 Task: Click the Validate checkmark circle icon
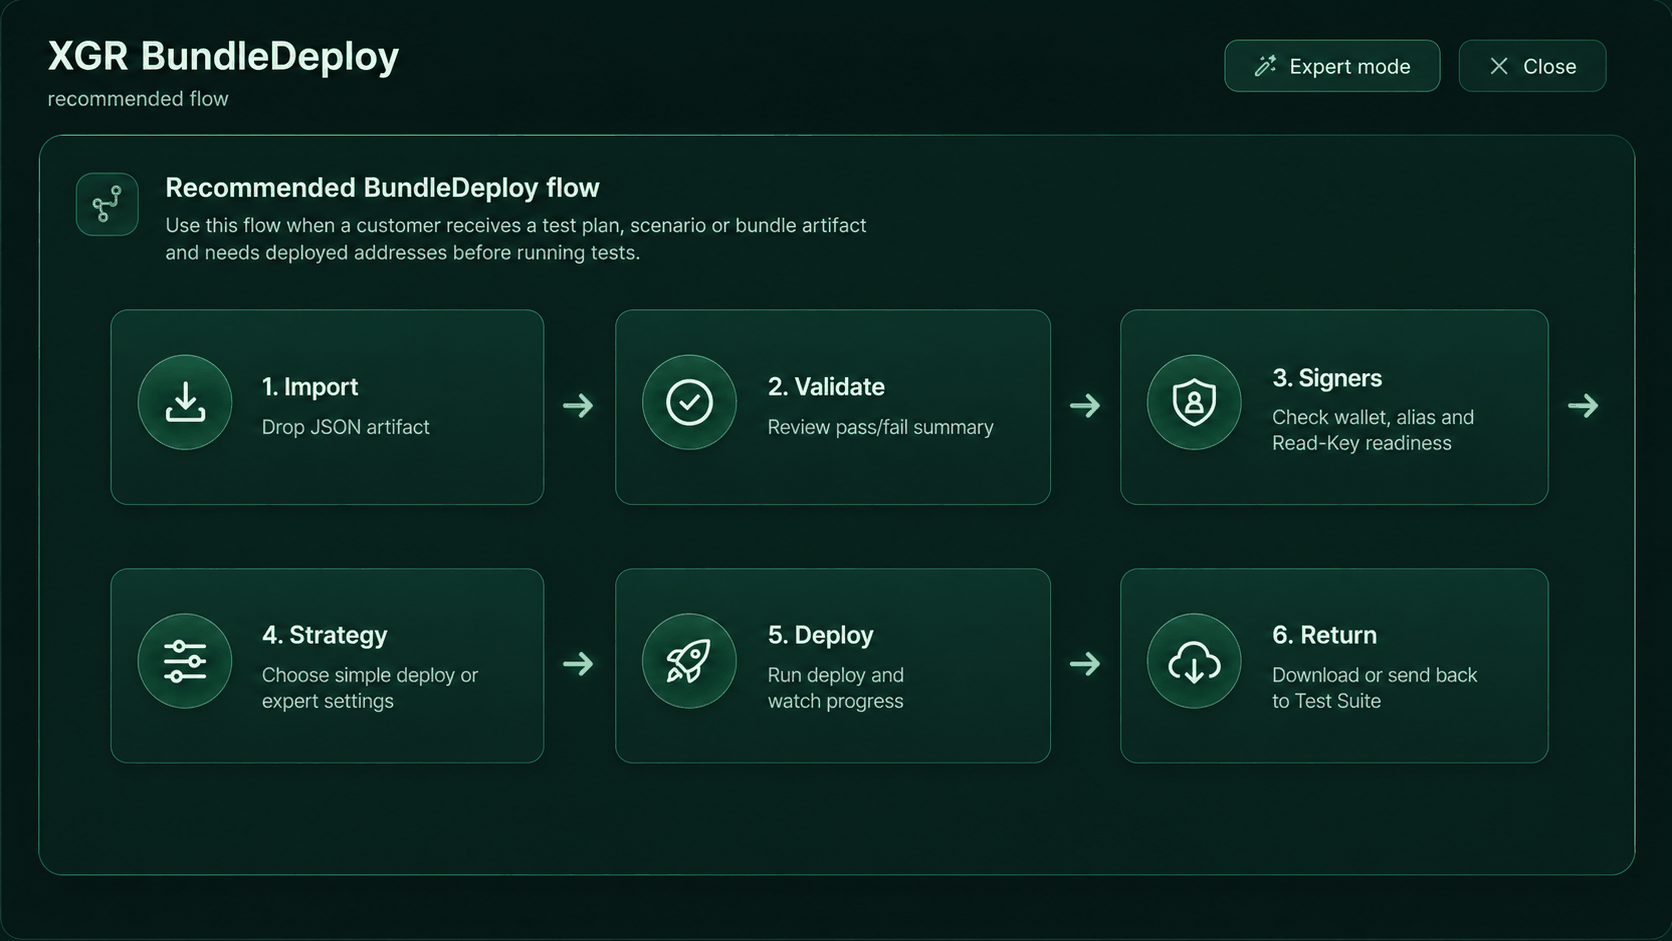coord(689,403)
